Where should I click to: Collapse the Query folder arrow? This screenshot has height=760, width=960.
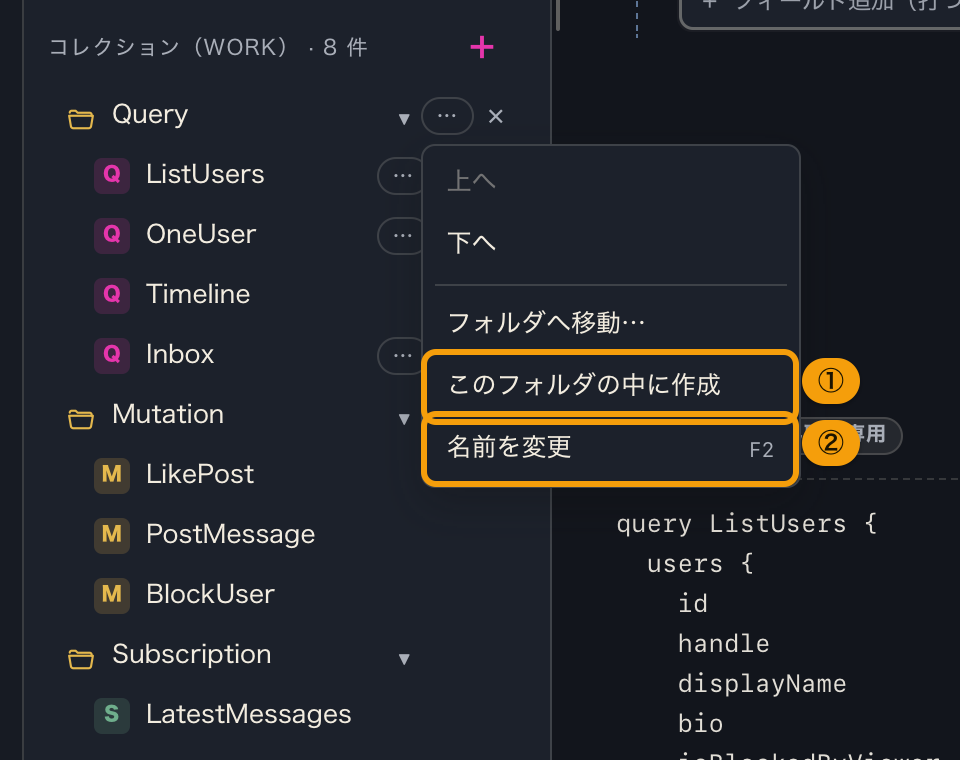coord(404,119)
